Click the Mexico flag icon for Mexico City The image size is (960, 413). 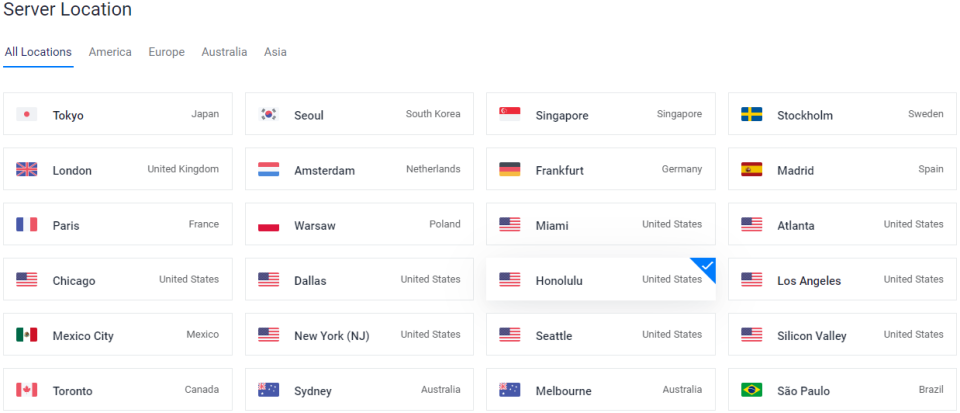(x=26, y=334)
